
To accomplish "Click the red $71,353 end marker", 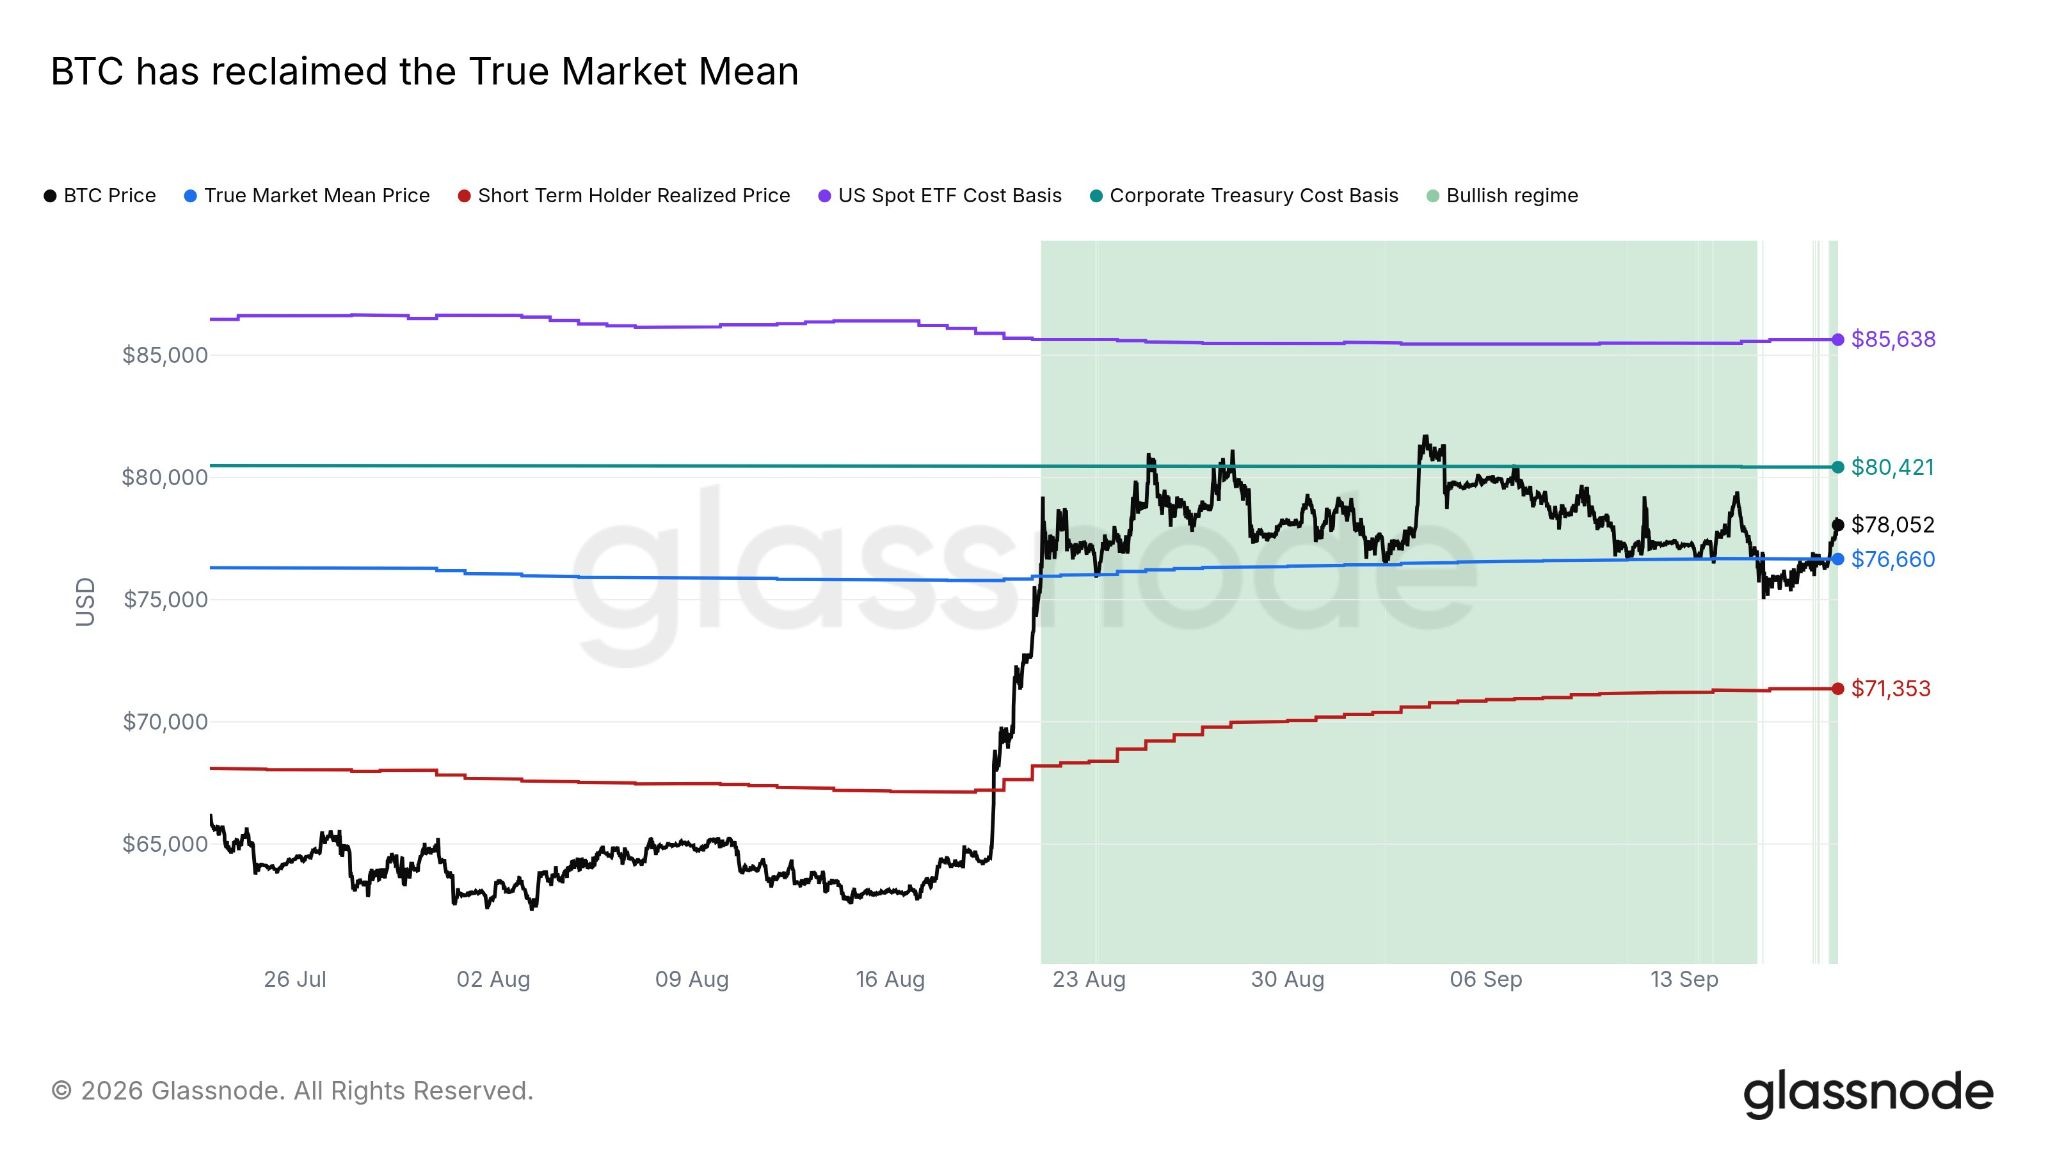I will pos(1838,689).
